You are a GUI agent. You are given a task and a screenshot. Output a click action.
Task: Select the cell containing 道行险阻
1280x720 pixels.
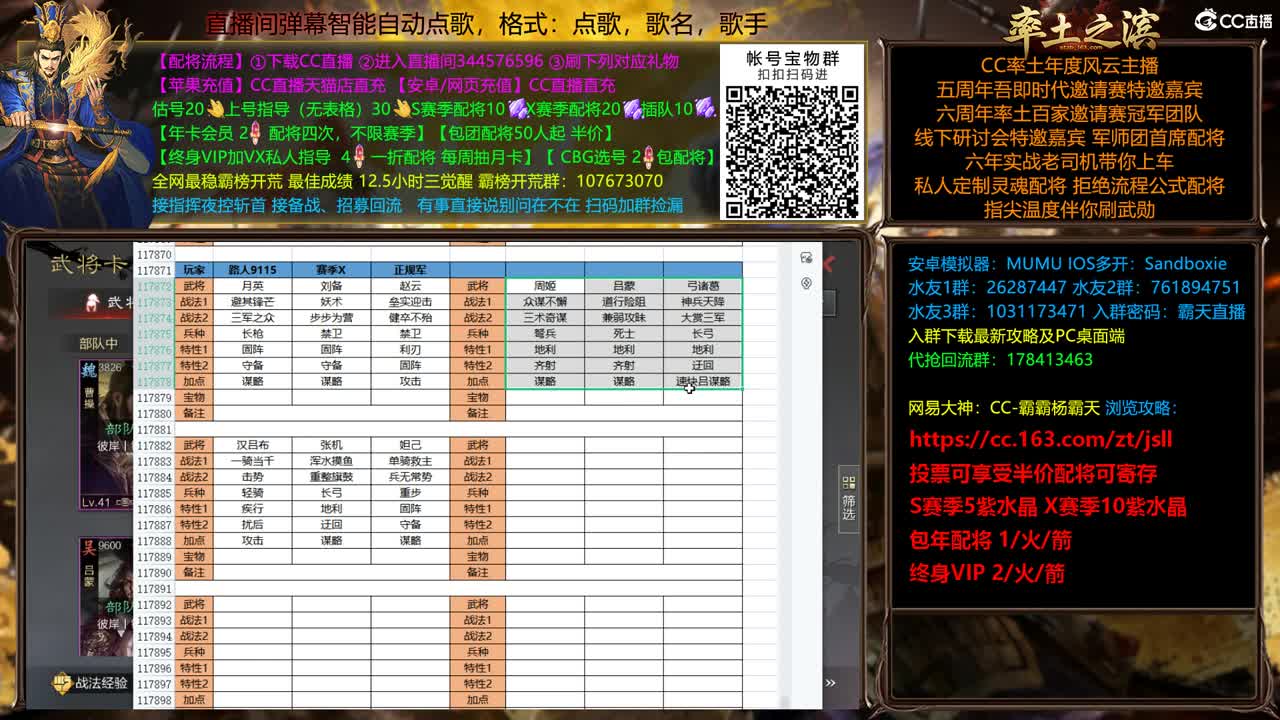[624, 302]
